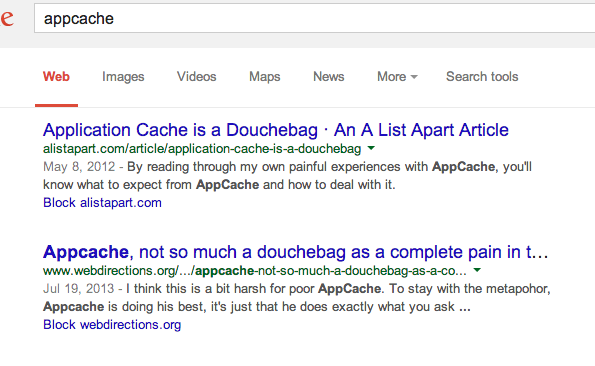The image size is (595, 366).
Task: Click the 'May 8, 2012' snippet date
Action: click(x=79, y=167)
